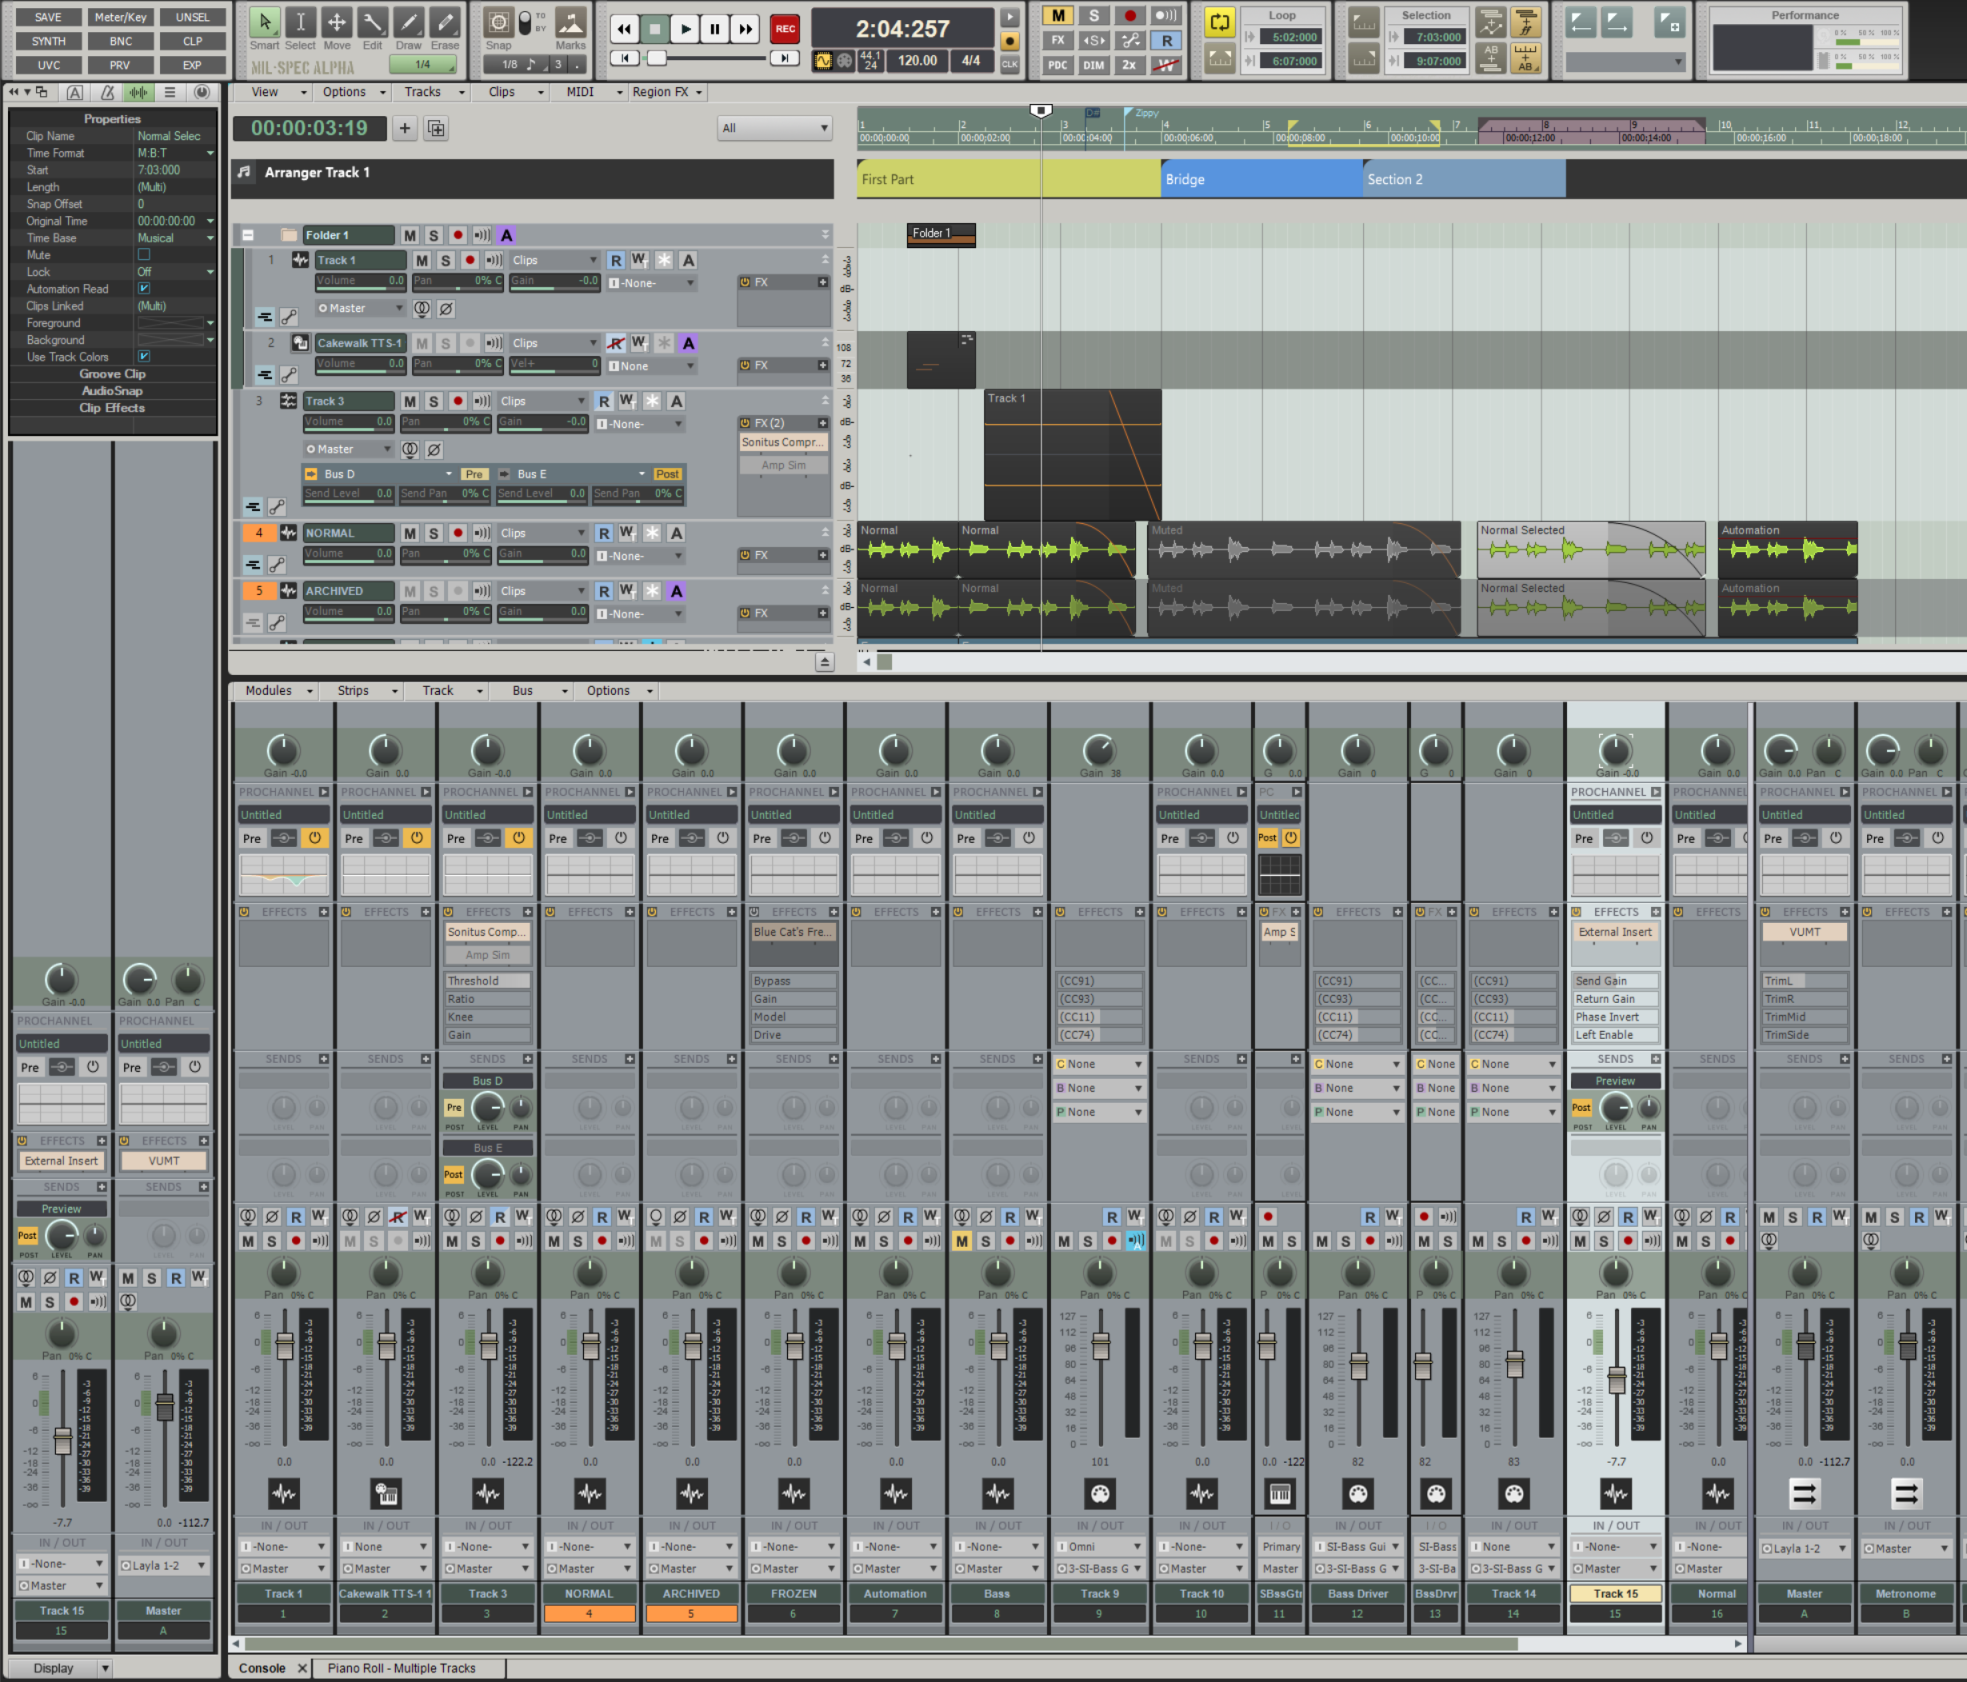1967x1682 pixels.
Task: Click the SAVE button
Action: [48, 17]
